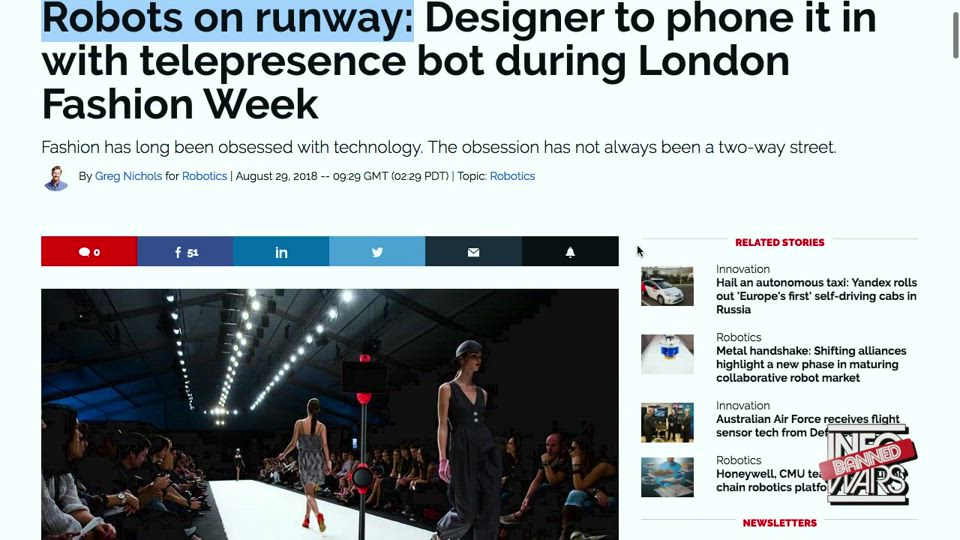Viewport: 960px width, 540px height.
Task: Share article via Twitter bird icon
Action: 377,252
